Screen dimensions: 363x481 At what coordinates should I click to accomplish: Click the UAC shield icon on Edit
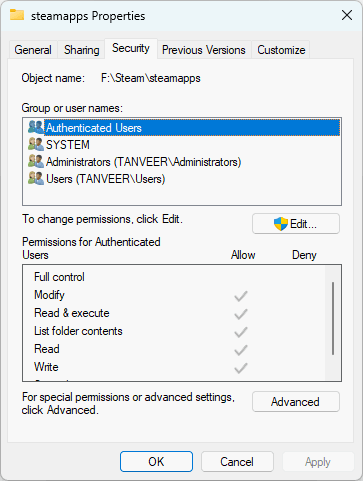click(281, 224)
